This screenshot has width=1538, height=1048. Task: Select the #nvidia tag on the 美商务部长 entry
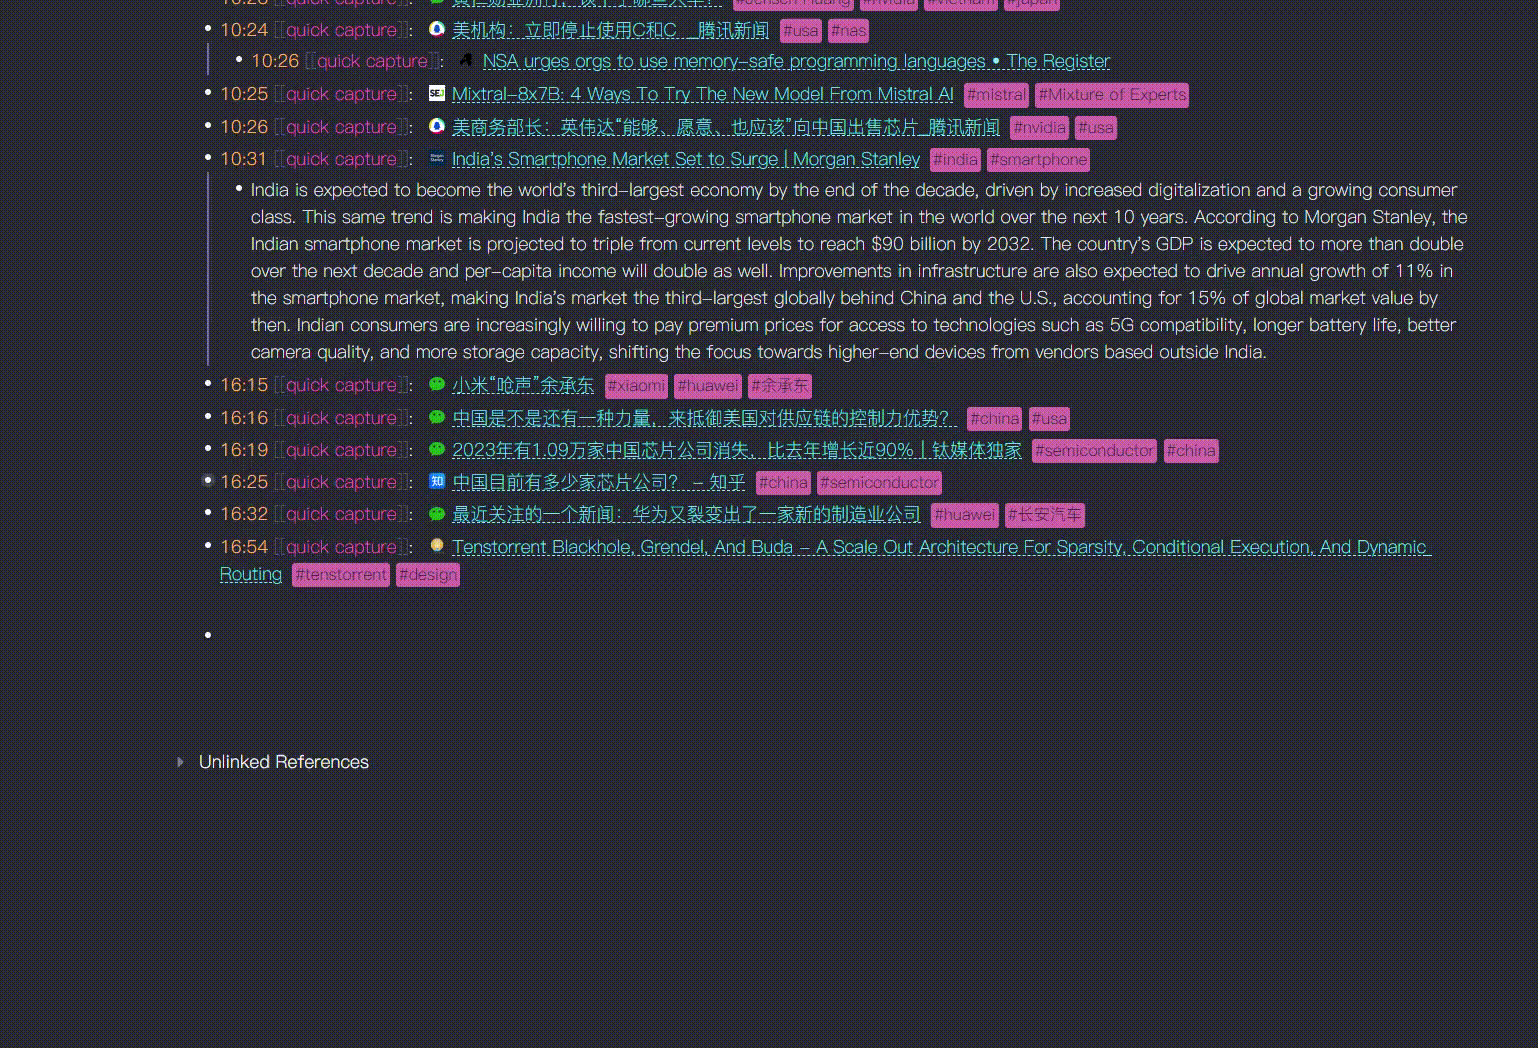click(x=1039, y=128)
